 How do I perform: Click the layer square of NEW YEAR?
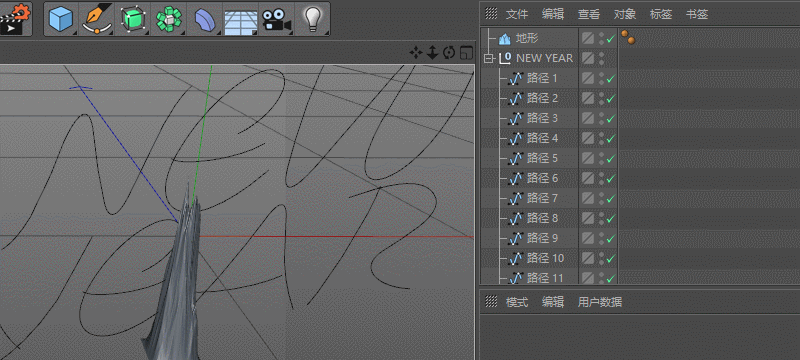(x=588, y=58)
